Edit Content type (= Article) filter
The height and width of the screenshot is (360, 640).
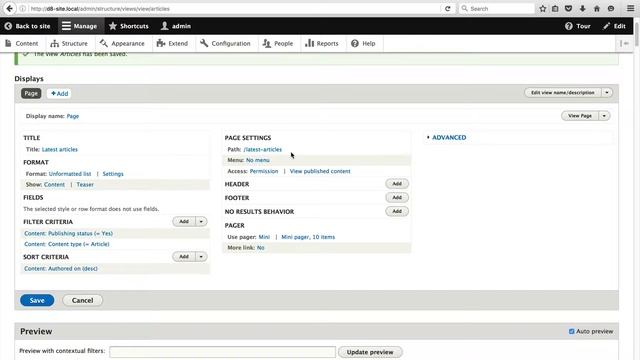pyautogui.click(x=67, y=244)
